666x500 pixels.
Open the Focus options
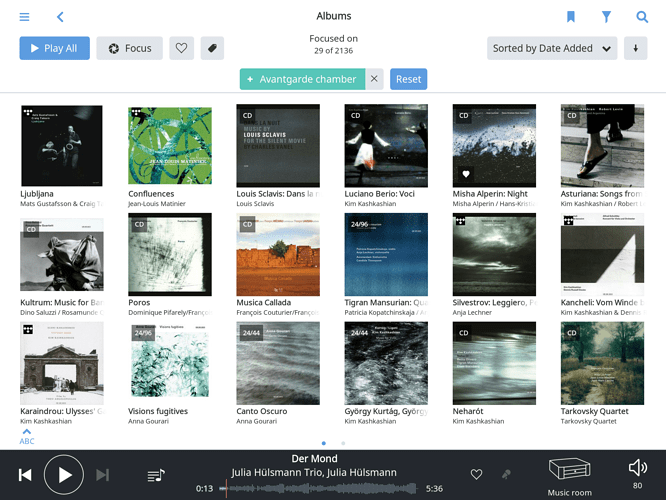[130, 48]
